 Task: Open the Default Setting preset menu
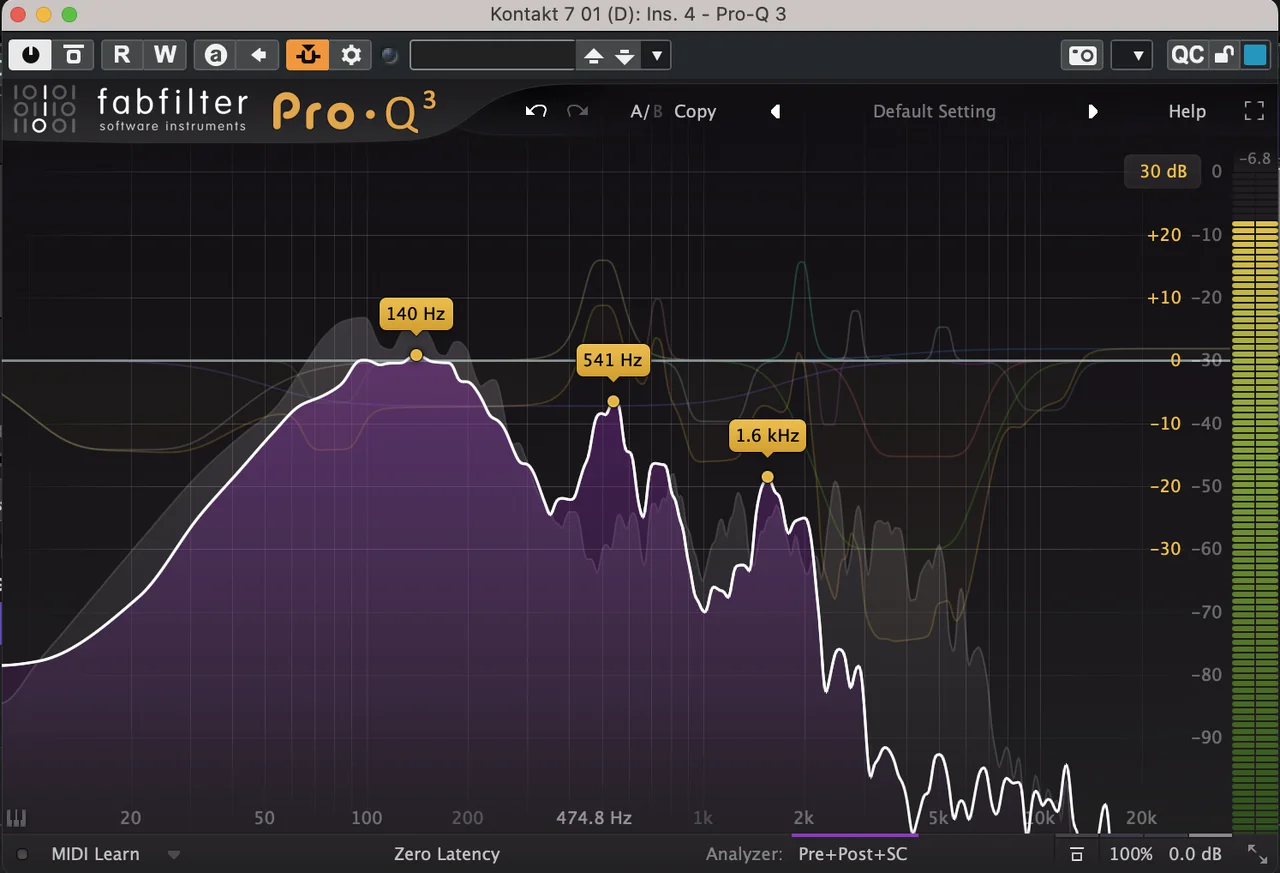pyautogui.click(x=933, y=111)
